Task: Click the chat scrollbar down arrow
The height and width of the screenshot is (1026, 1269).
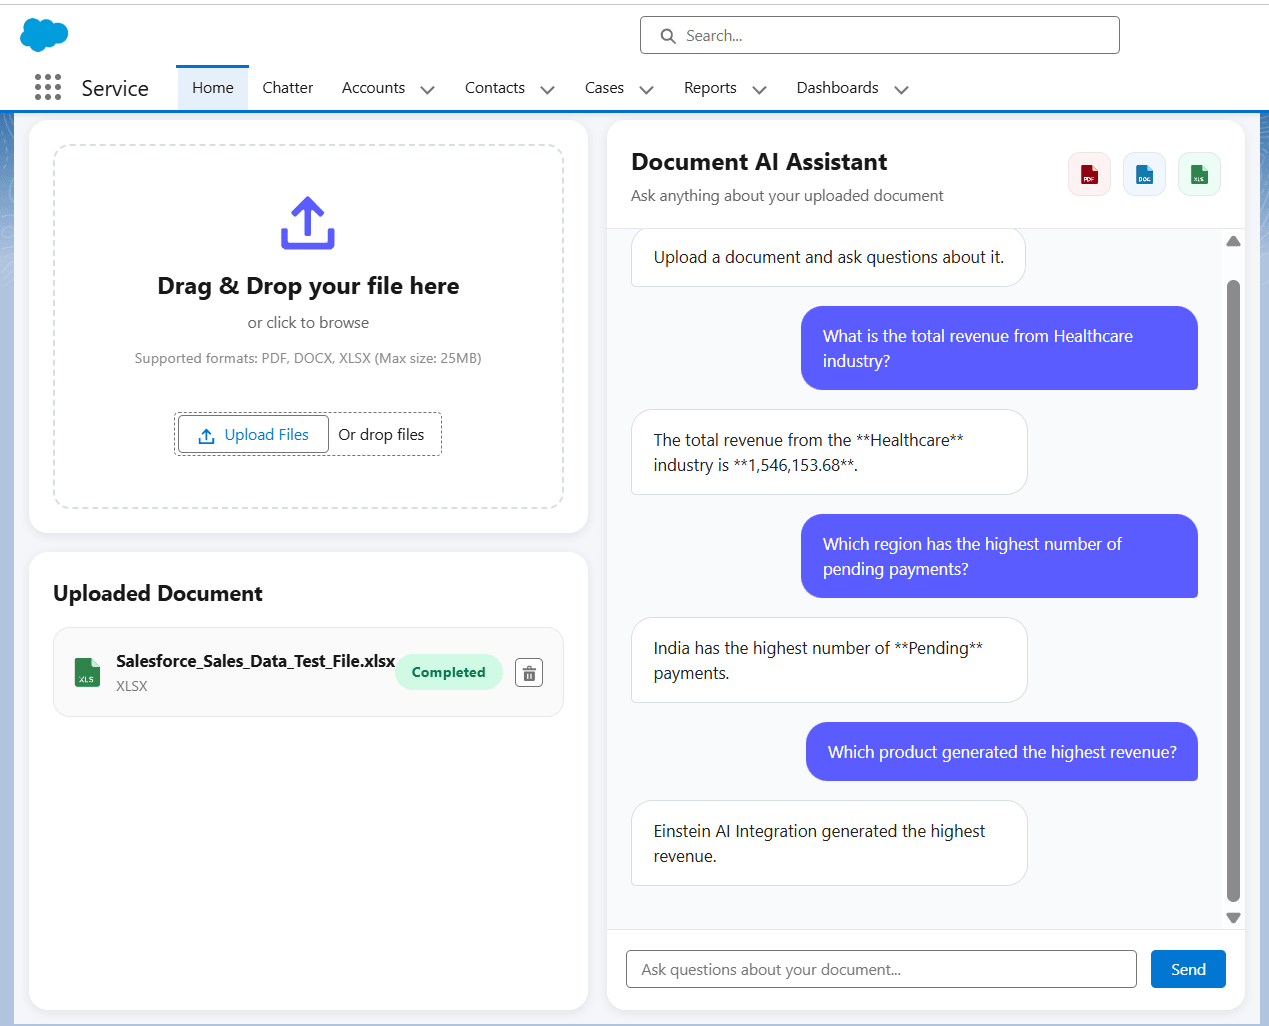Action: (x=1234, y=917)
